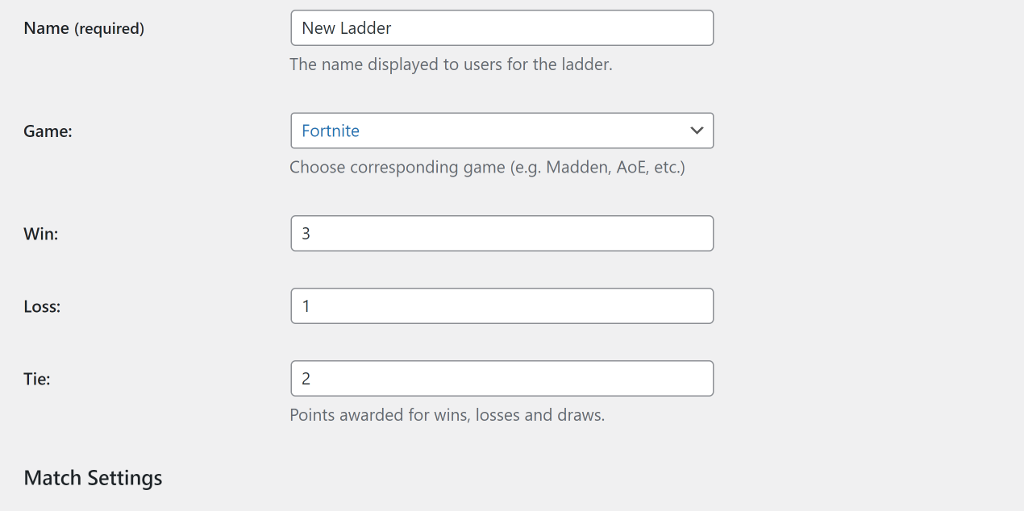Open the Game dropdown showing Fortnite
The image size is (1024, 511).
pyautogui.click(x=502, y=131)
